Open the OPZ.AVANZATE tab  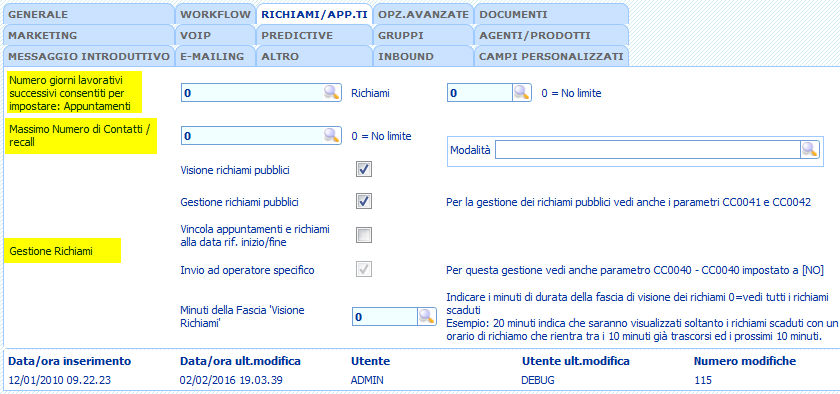click(423, 14)
